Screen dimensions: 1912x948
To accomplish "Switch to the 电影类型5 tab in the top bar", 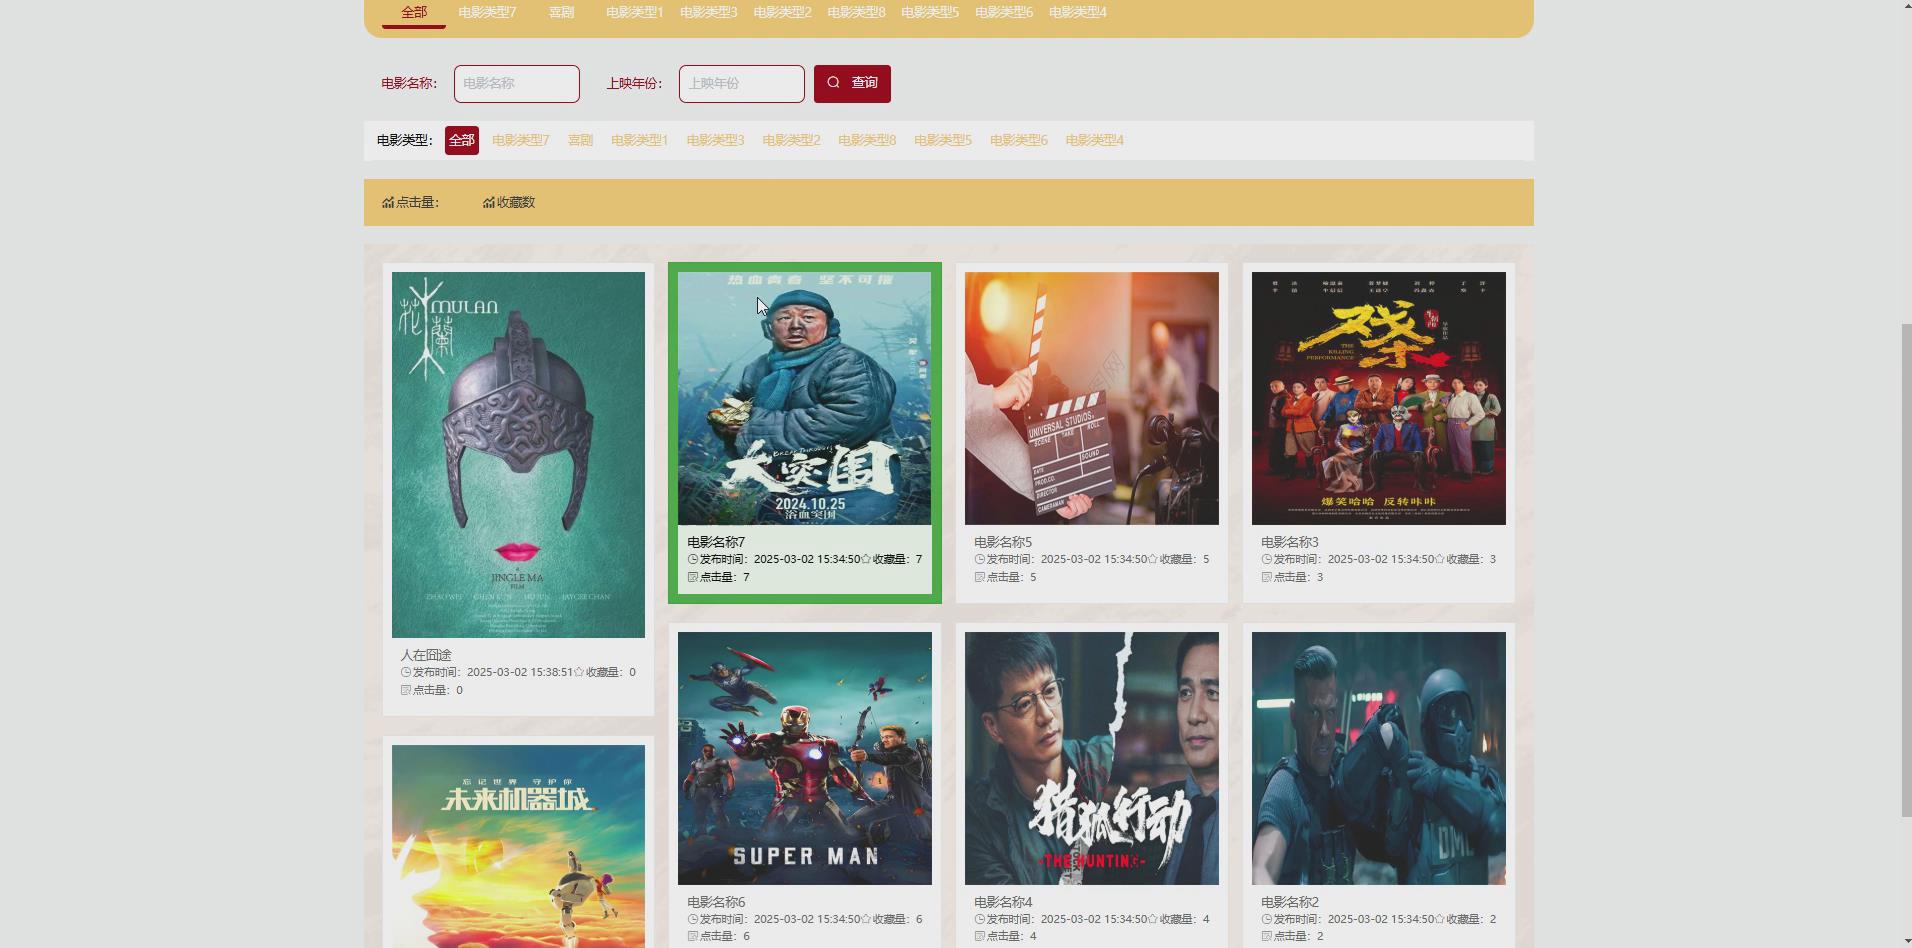I will click(x=930, y=13).
